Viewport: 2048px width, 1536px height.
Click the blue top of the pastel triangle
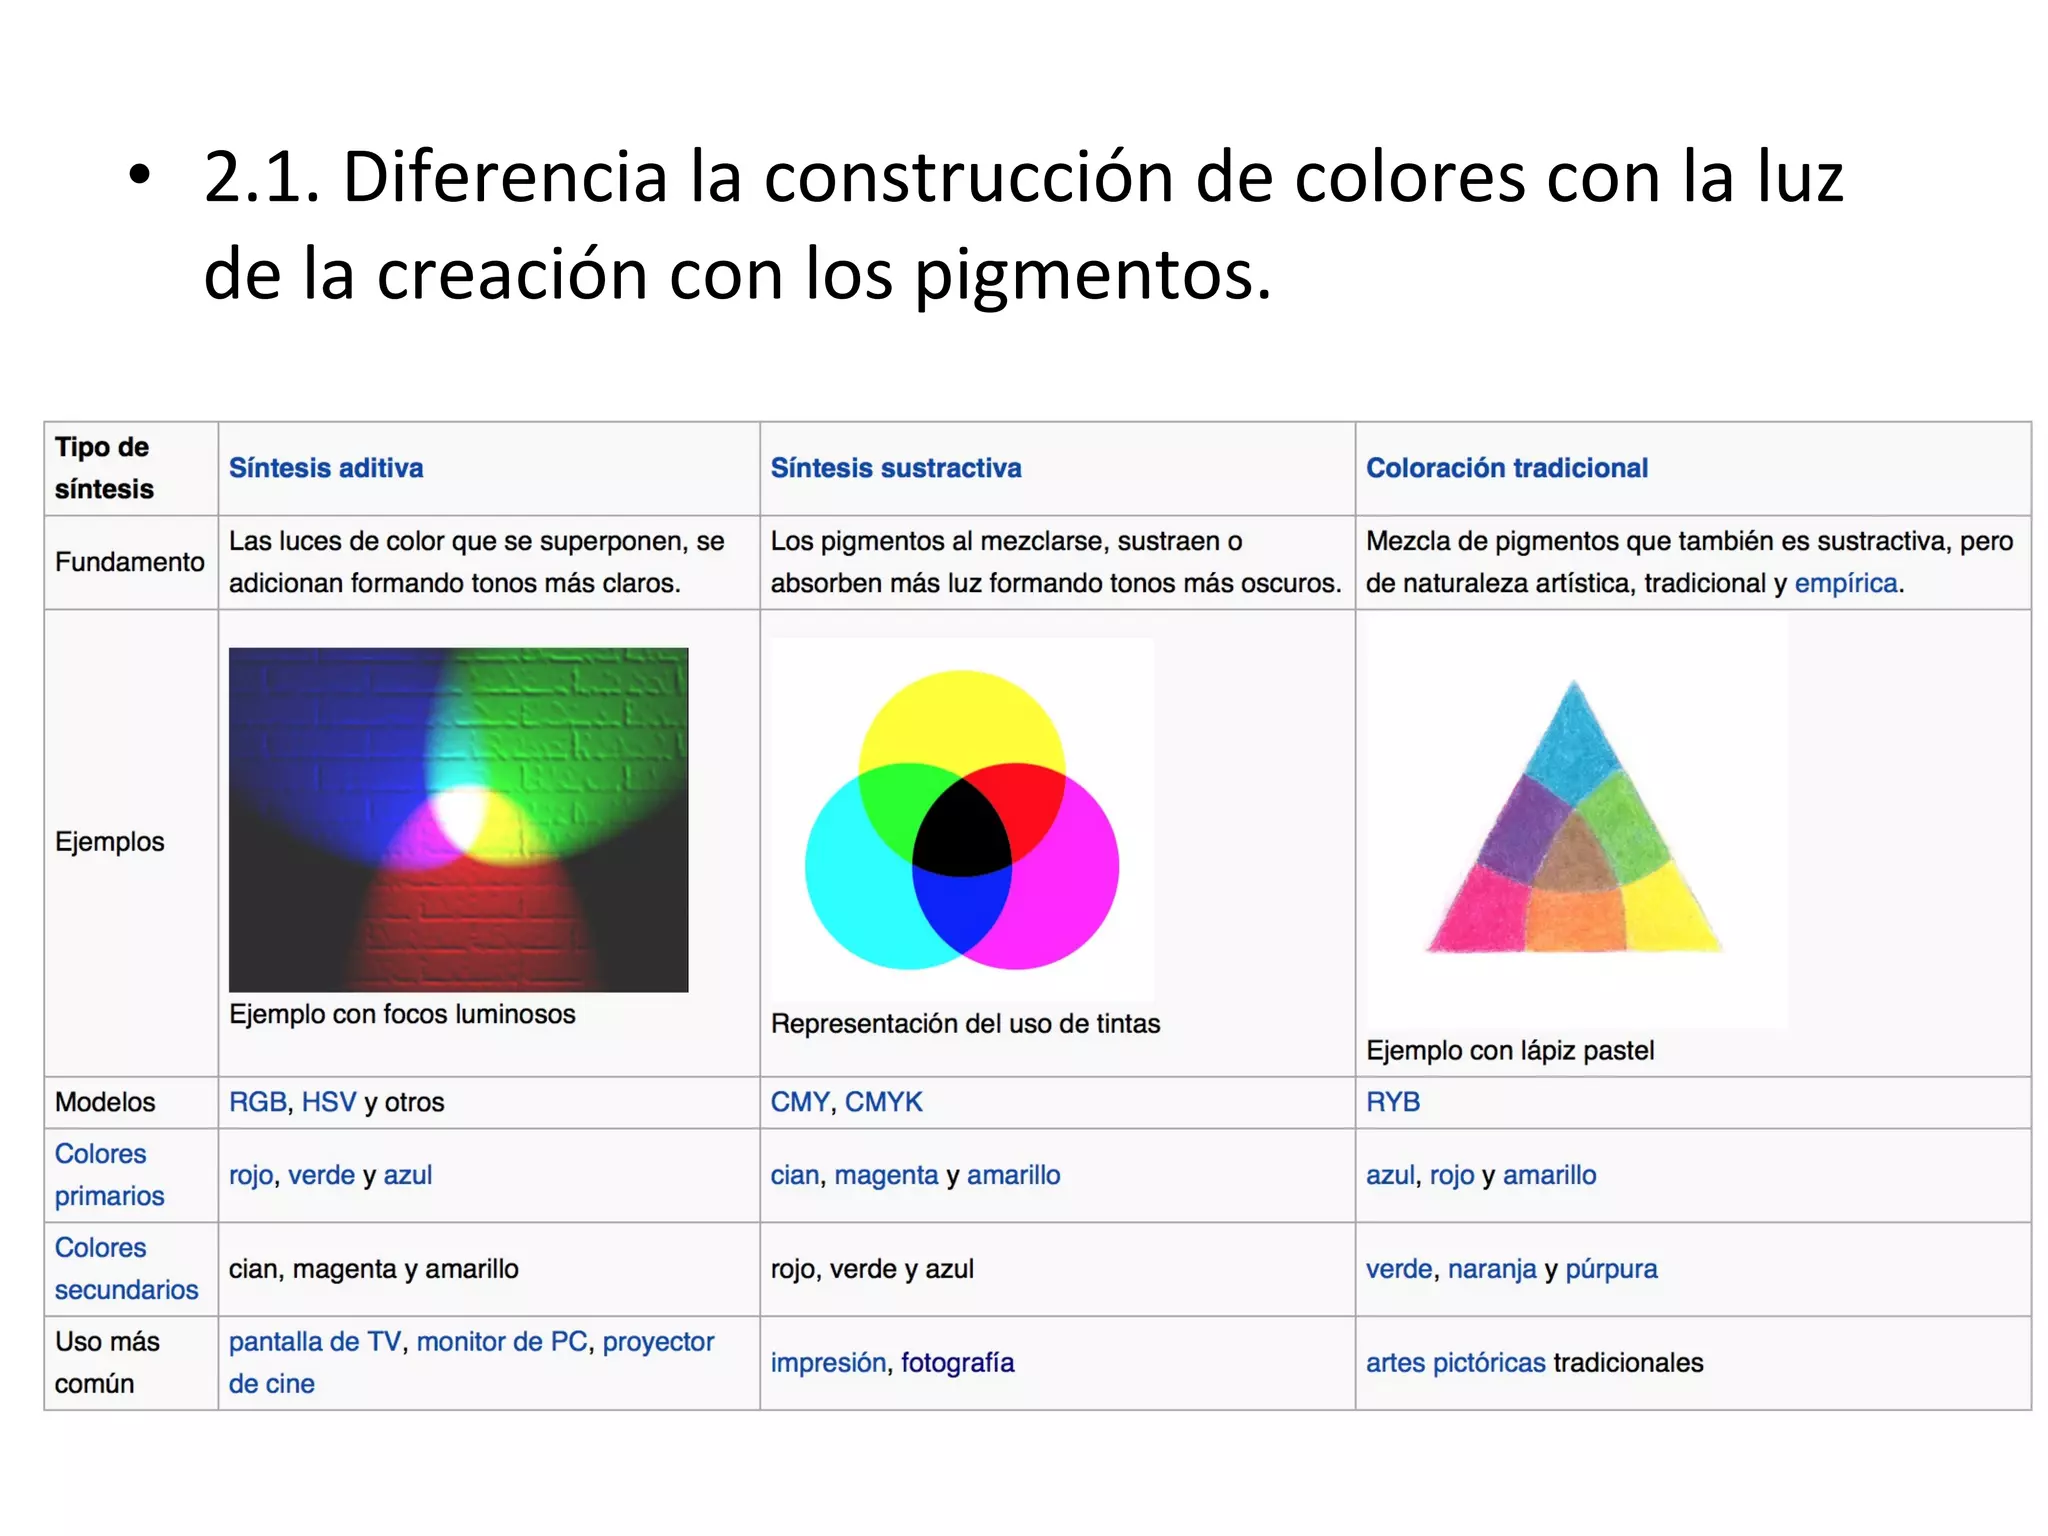(1574, 745)
